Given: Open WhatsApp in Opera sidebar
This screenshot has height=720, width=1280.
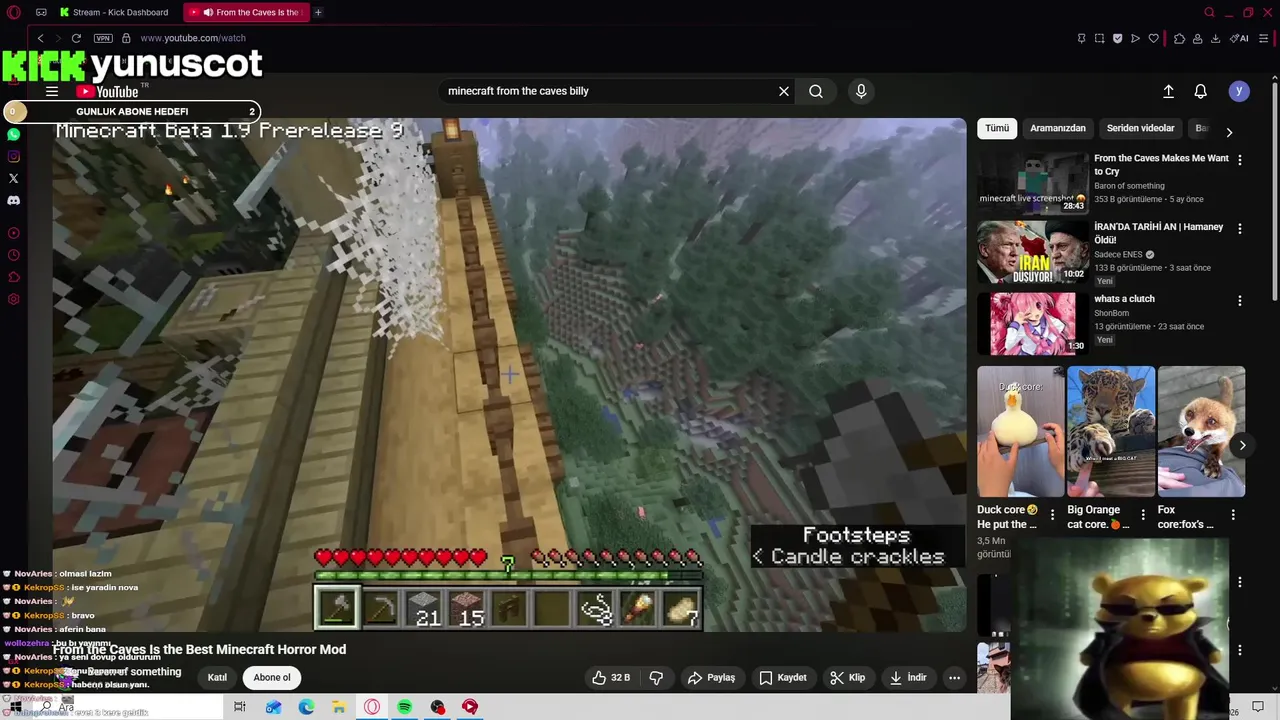Looking at the screenshot, I should (13, 134).
